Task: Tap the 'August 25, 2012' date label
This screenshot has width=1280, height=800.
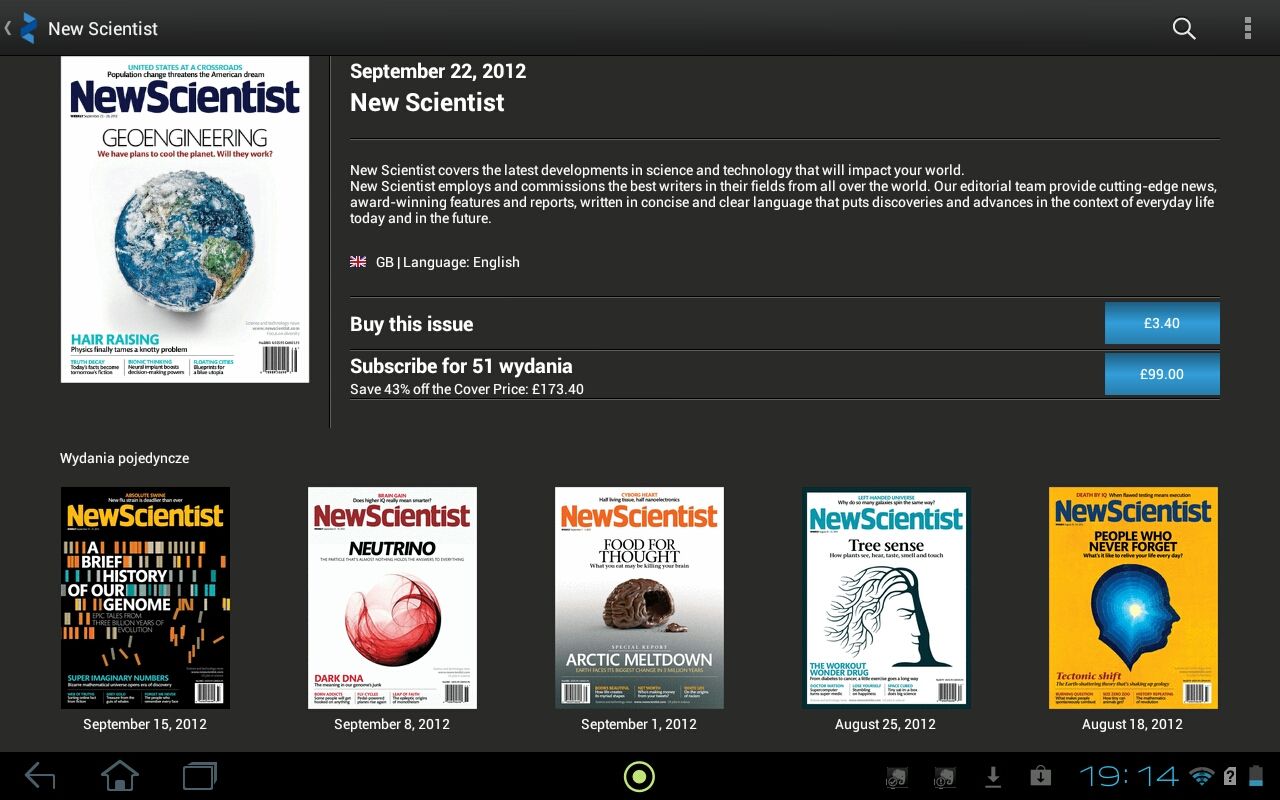Action: 886,724
